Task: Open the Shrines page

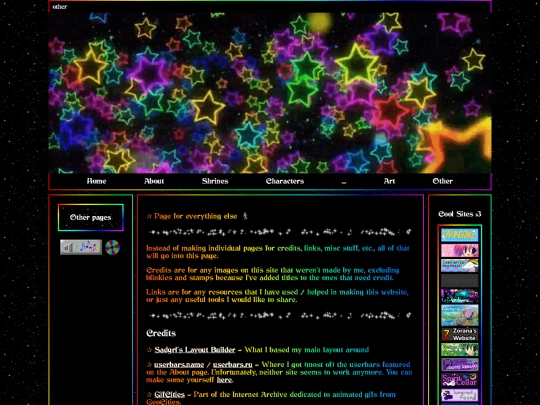Action: pos(215,181)
